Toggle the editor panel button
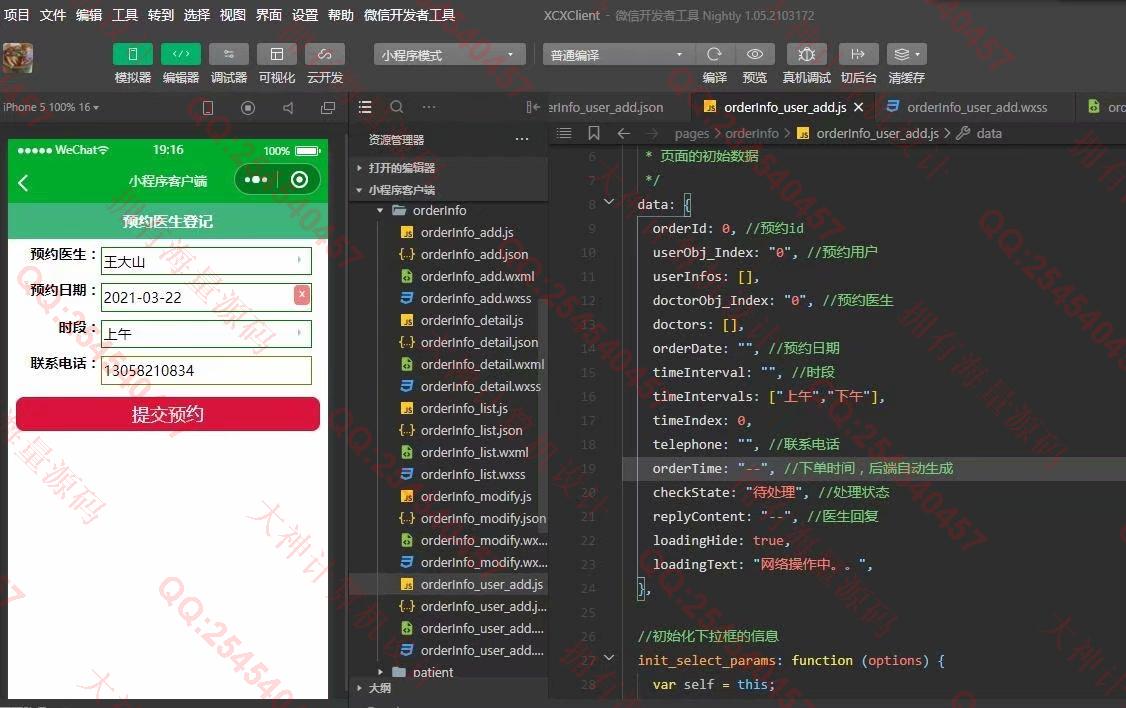This screenshot has height=708, width=1126. pos(181,55)
